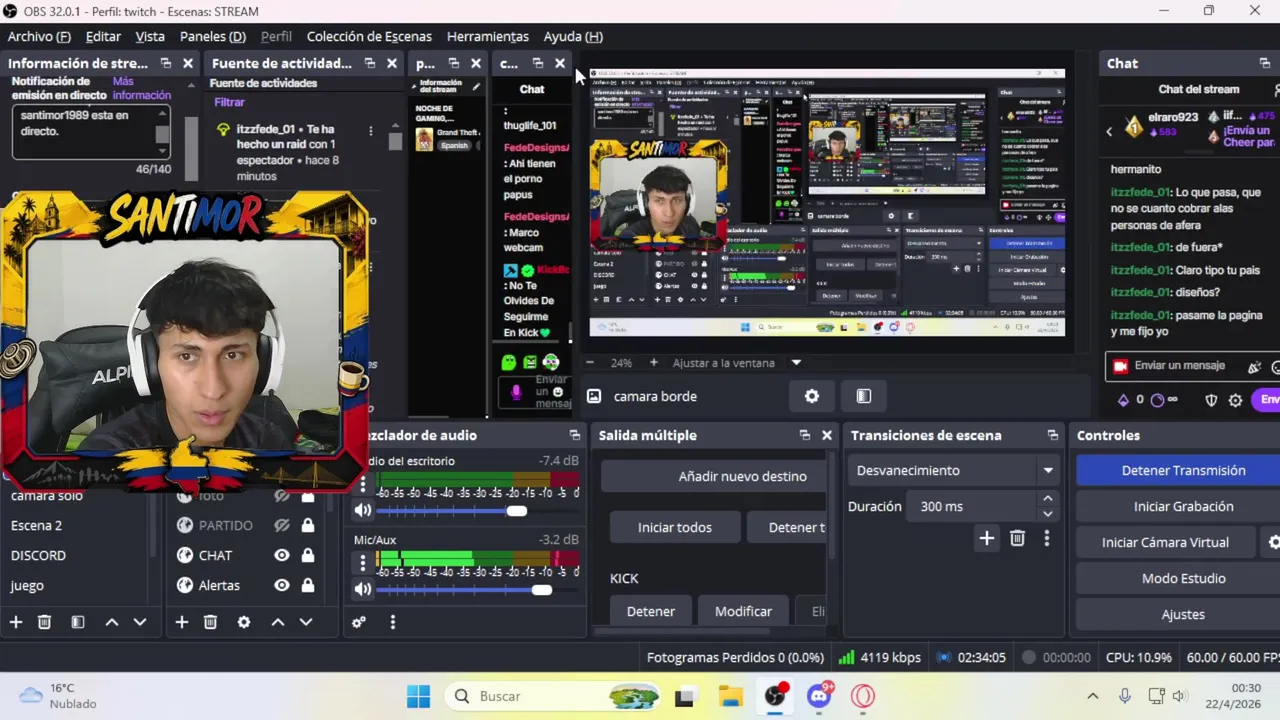Unlock the CHAT source
Viewport: 1280px width, 720px height.
point(308,555)
